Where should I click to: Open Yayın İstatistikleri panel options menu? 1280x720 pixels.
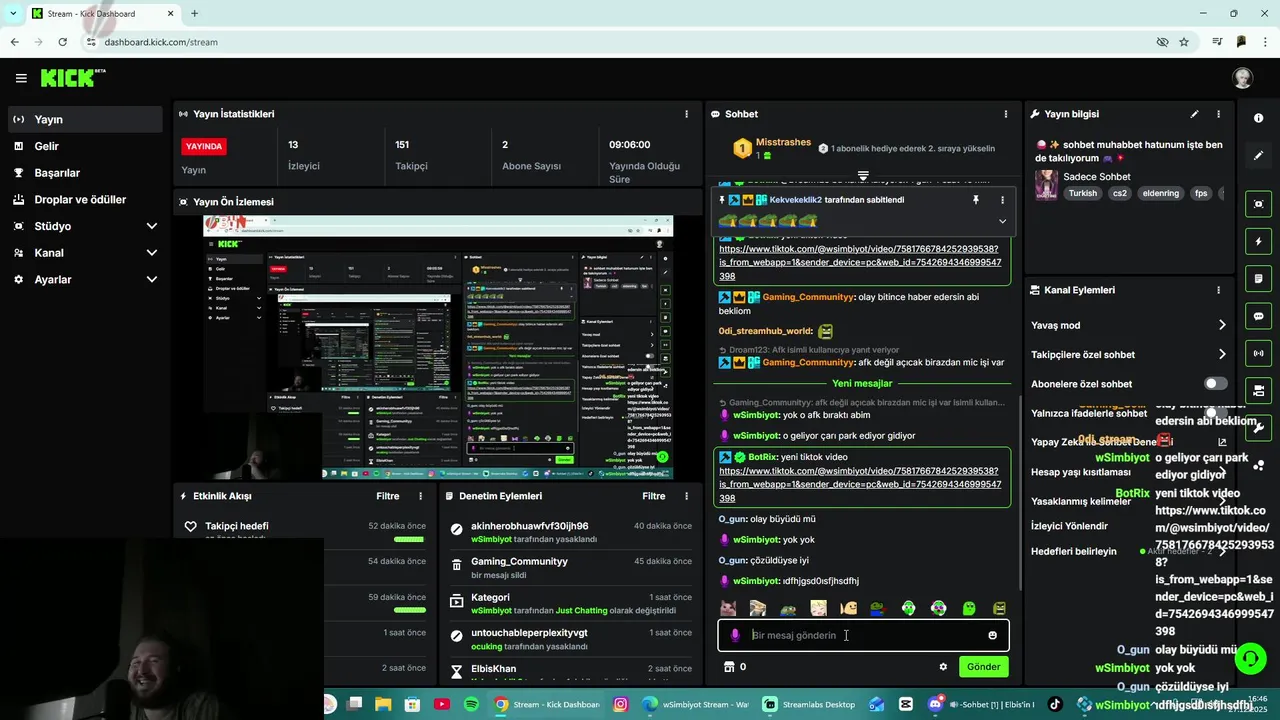686,114
